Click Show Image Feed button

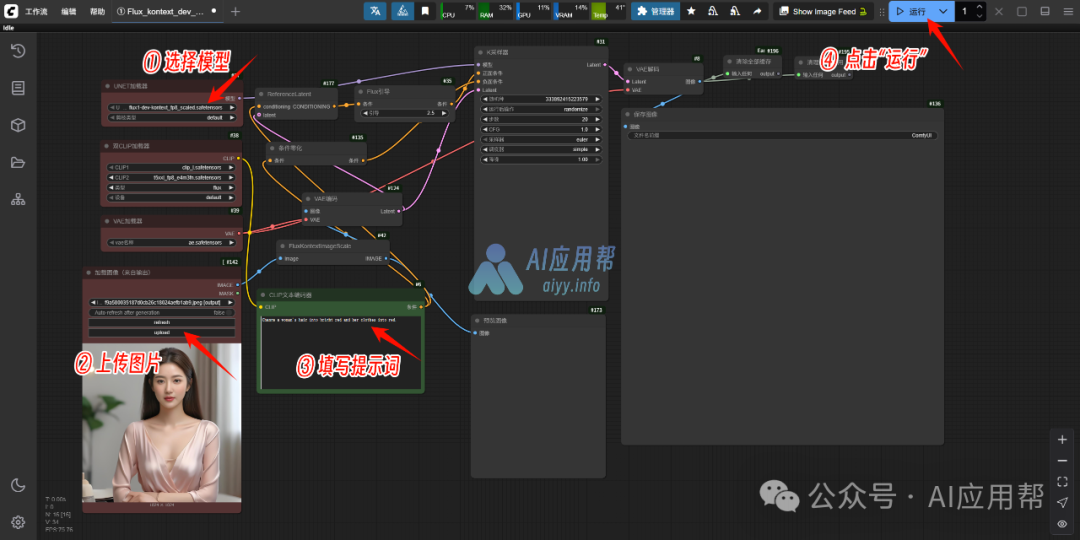point(823,11)
